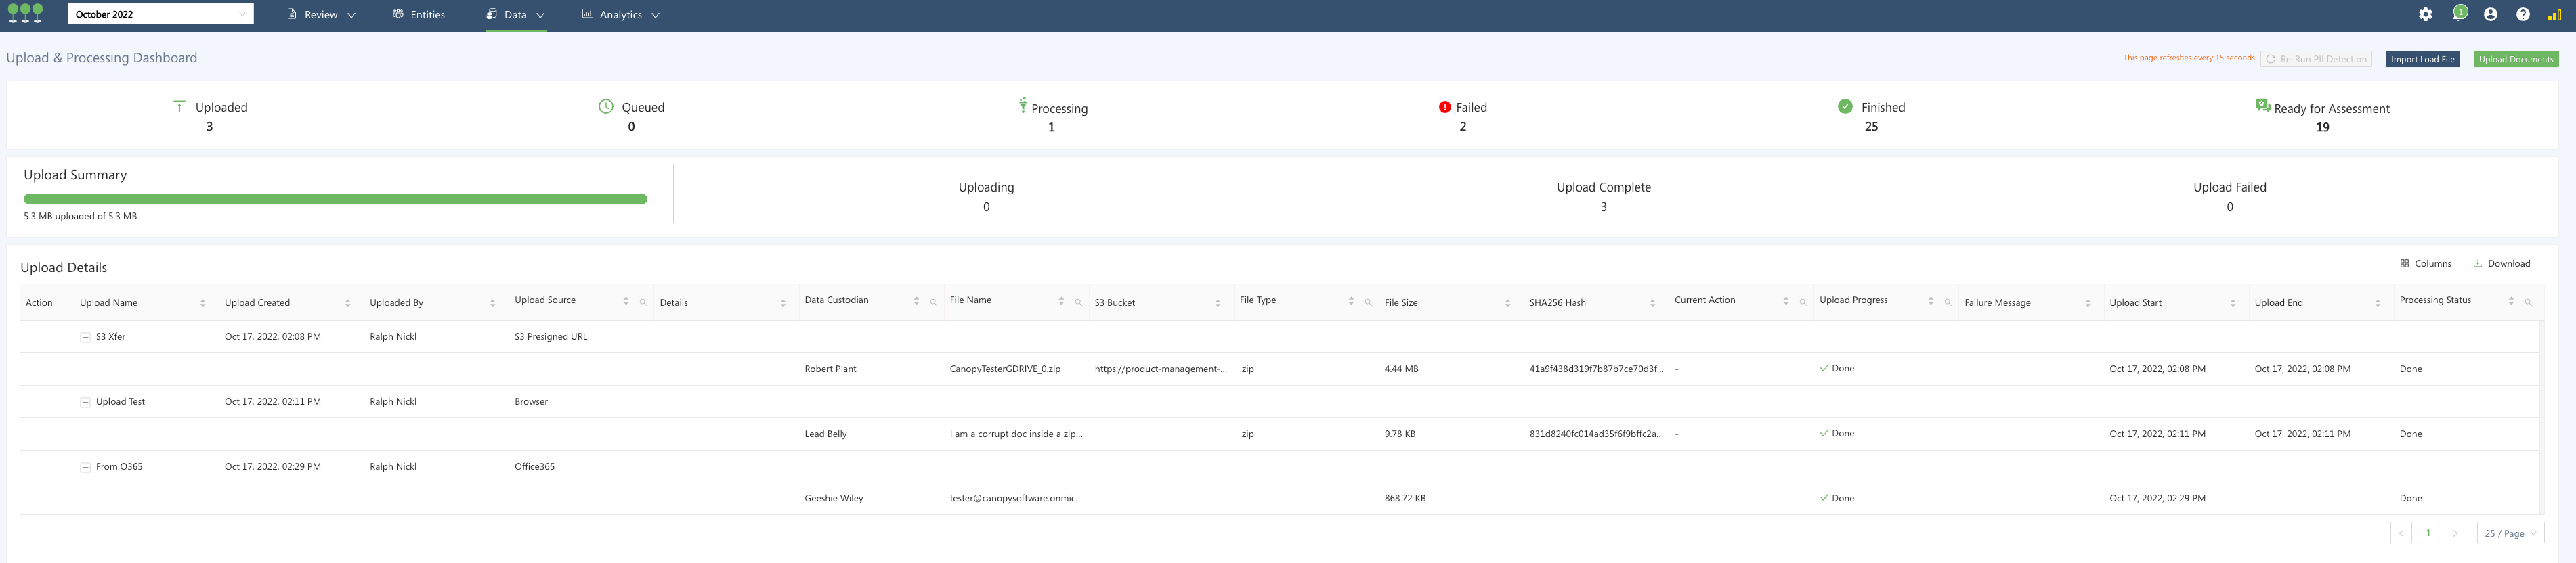Download the upload details table
2576x563 pixels.
[x=2501, y=264]
